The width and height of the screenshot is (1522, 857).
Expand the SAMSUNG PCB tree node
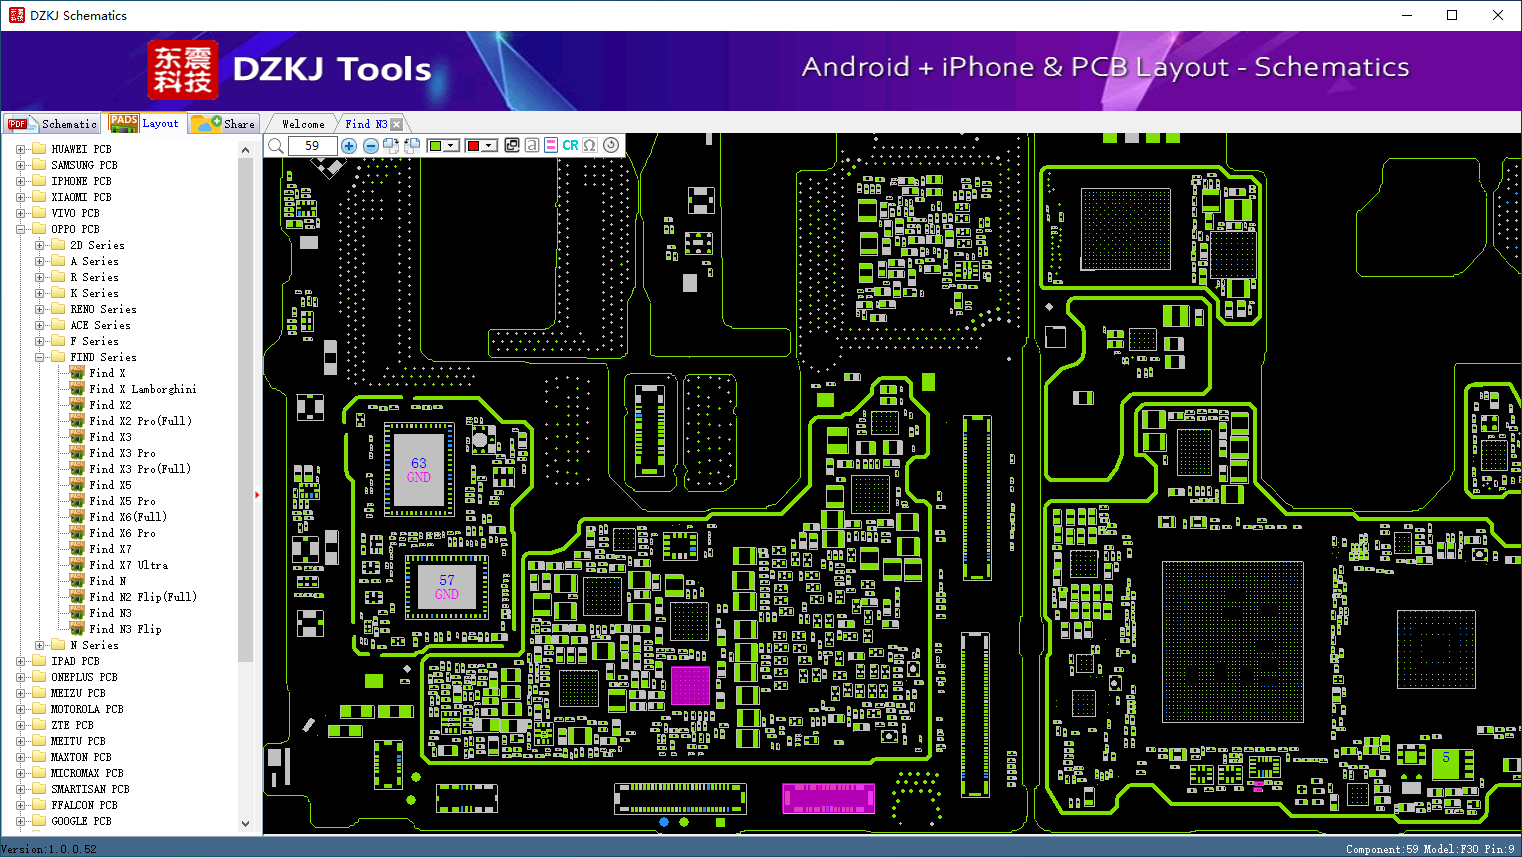[x=20, y=165]
